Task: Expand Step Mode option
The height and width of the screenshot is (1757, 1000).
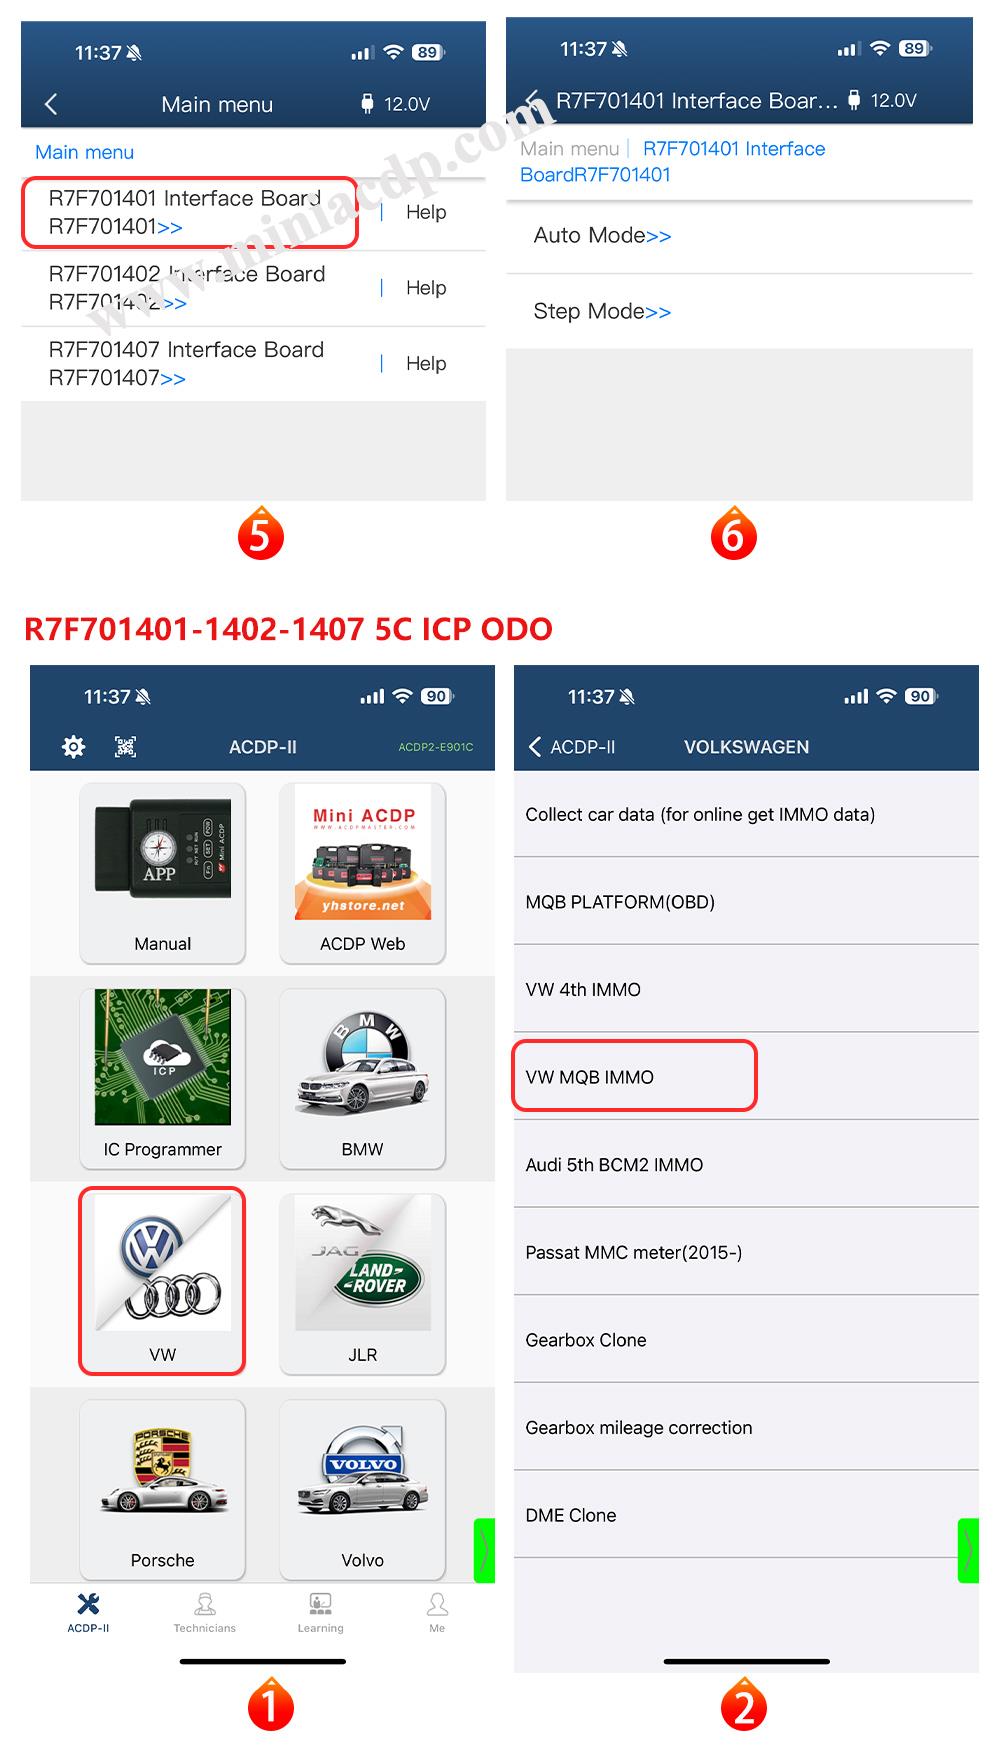Action: tap(602, 311)
